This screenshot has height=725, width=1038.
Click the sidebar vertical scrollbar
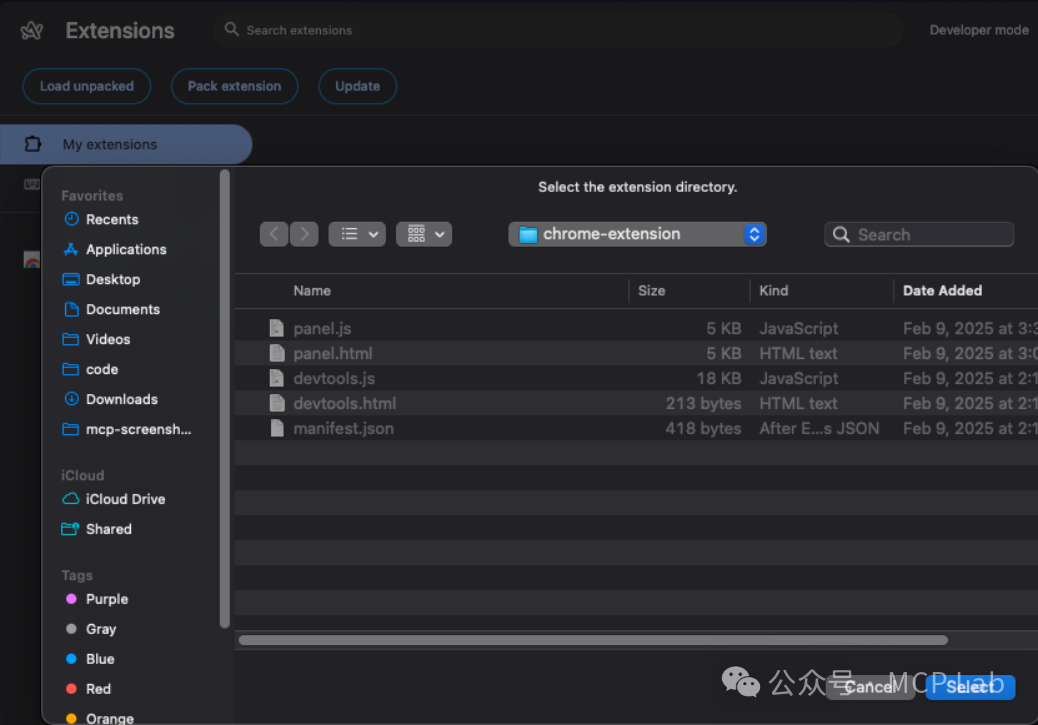click(224, 399)
